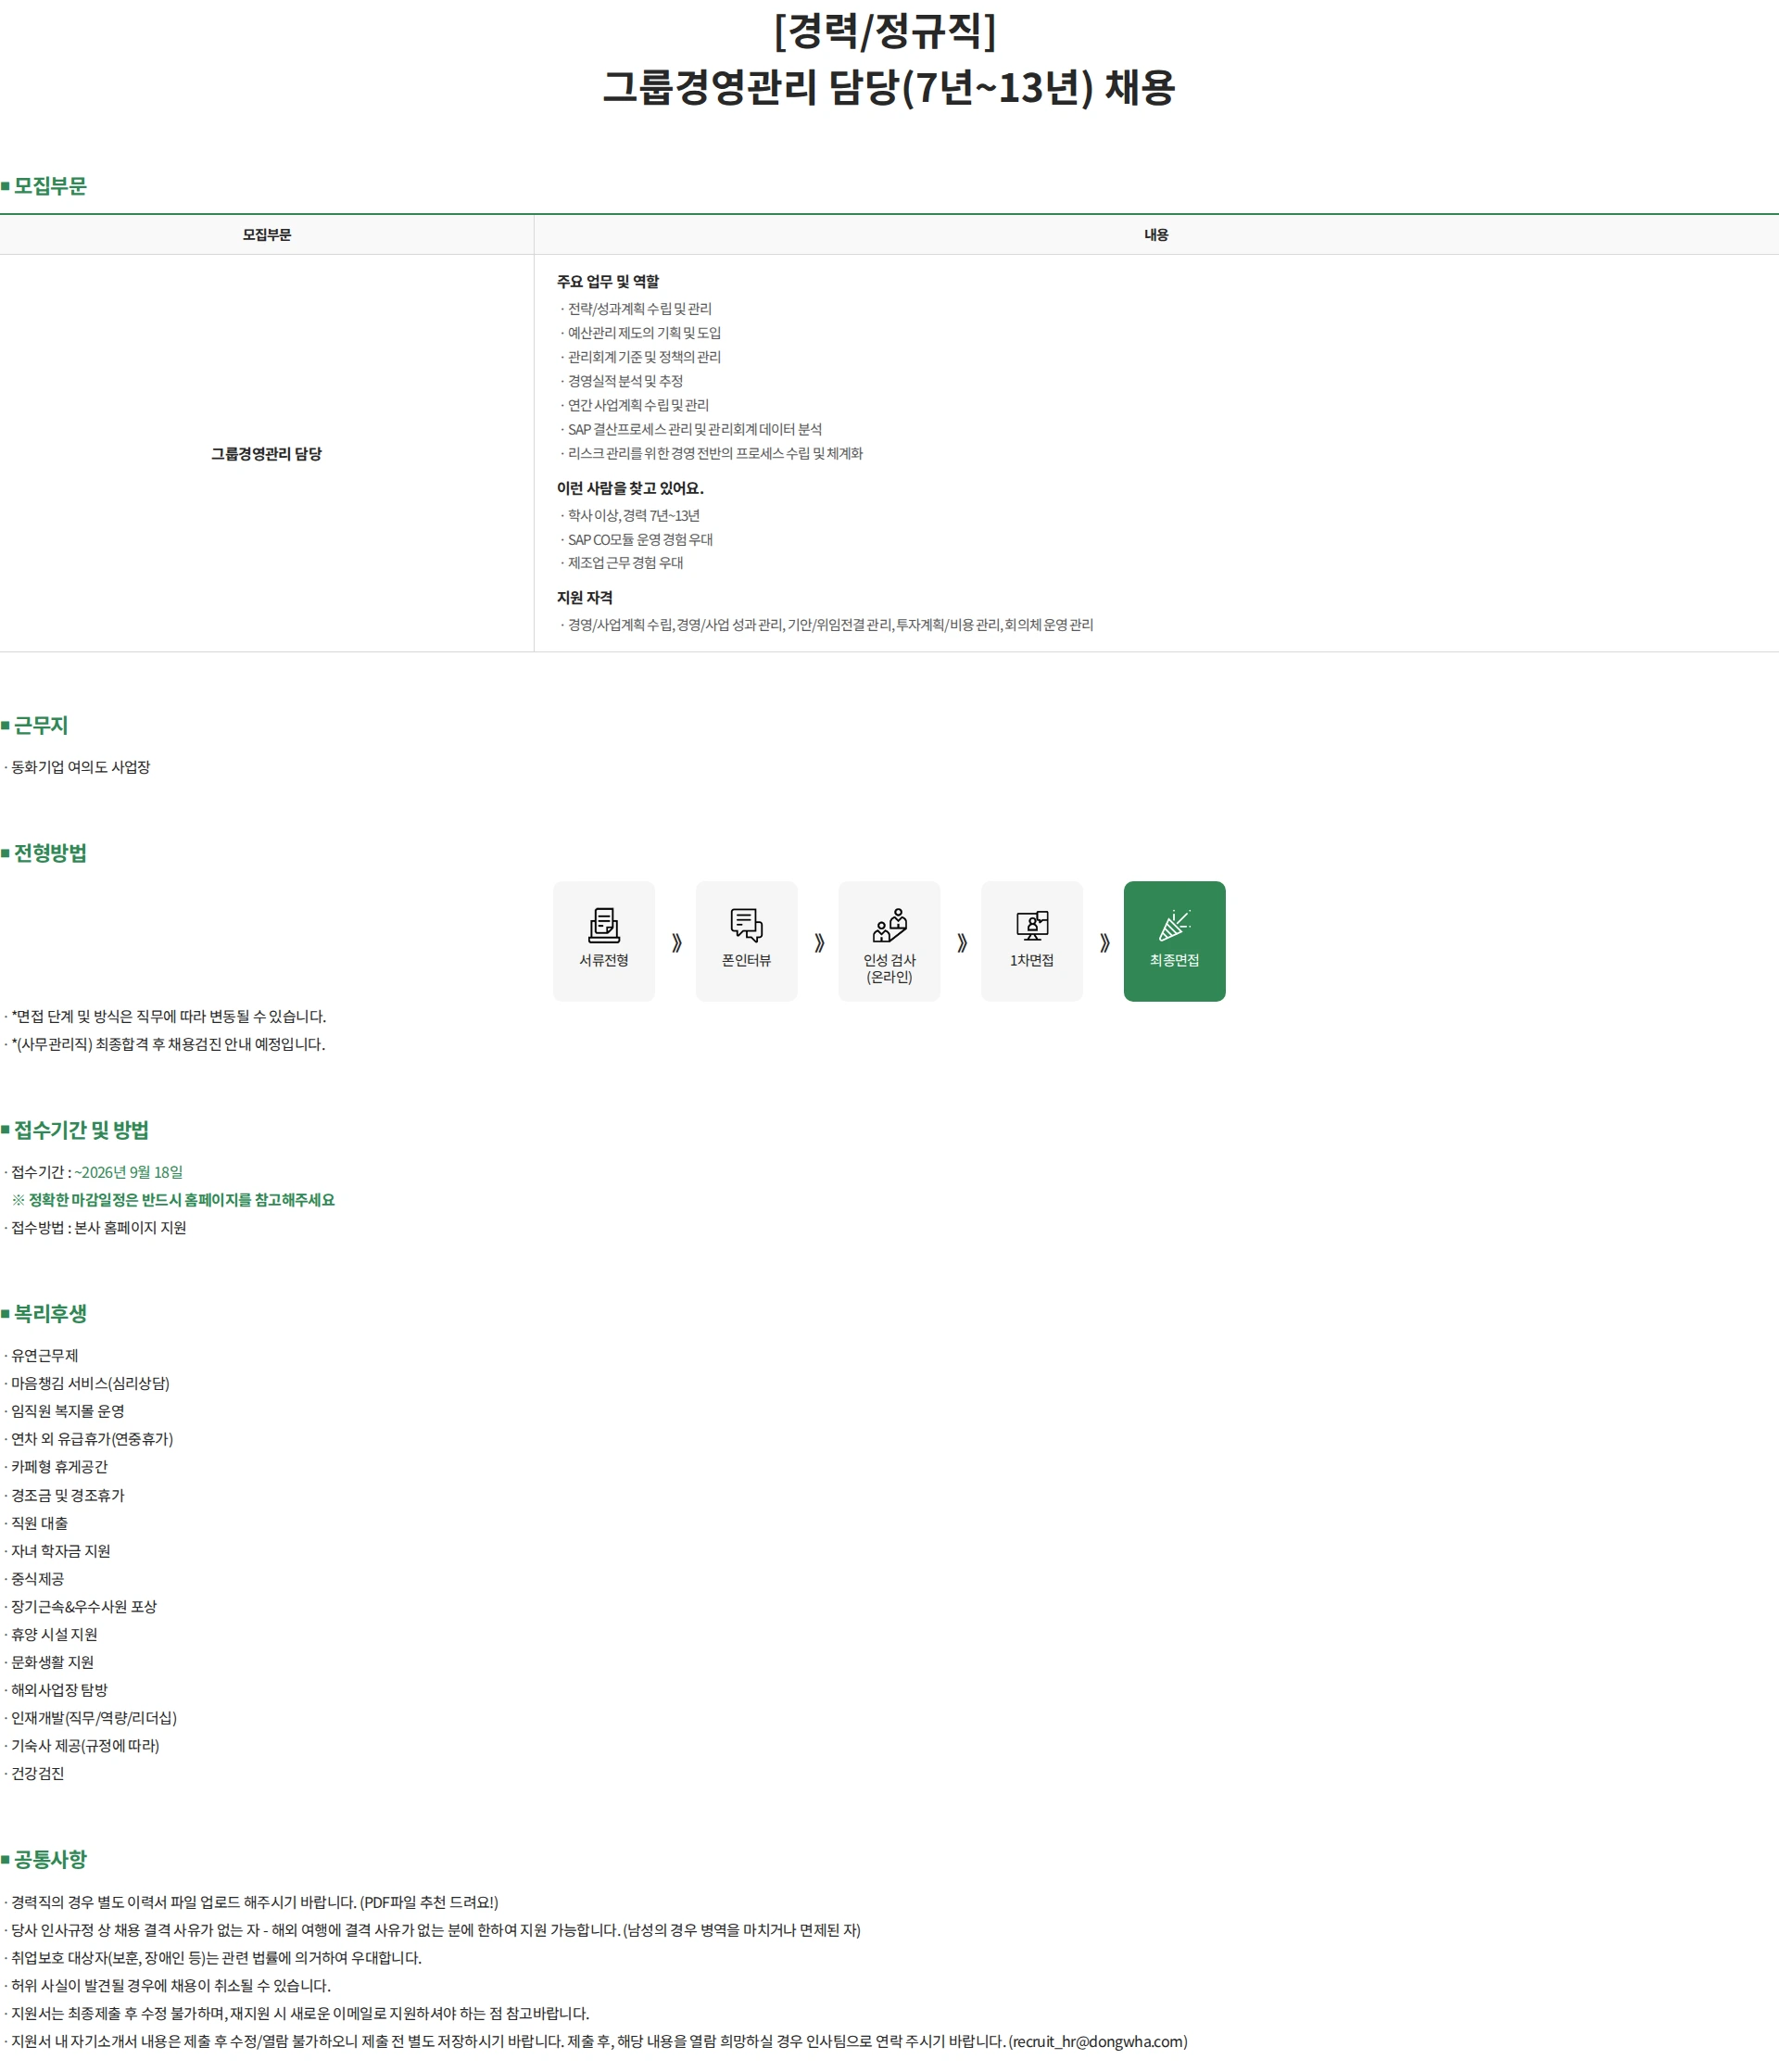Click the 주요 업무 및 역할 subheading
This screenshot has width=1779, height=2072.
608,282
